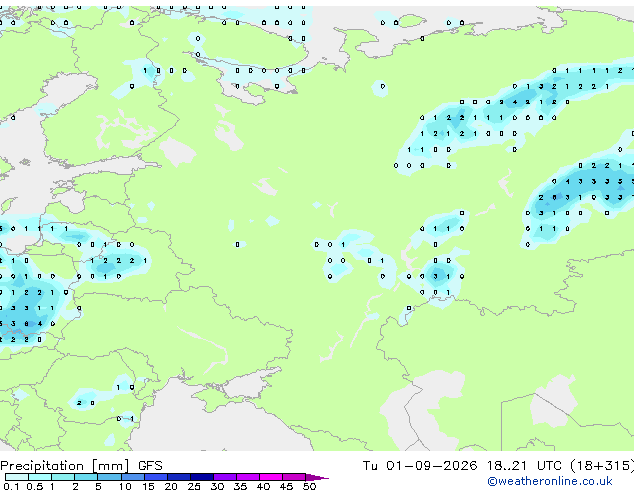Image resolution: width=634 pixels, height=490 pixels.
Task: Click the '(18+315)' forecast offset text
Action: [x=602, y=466]
